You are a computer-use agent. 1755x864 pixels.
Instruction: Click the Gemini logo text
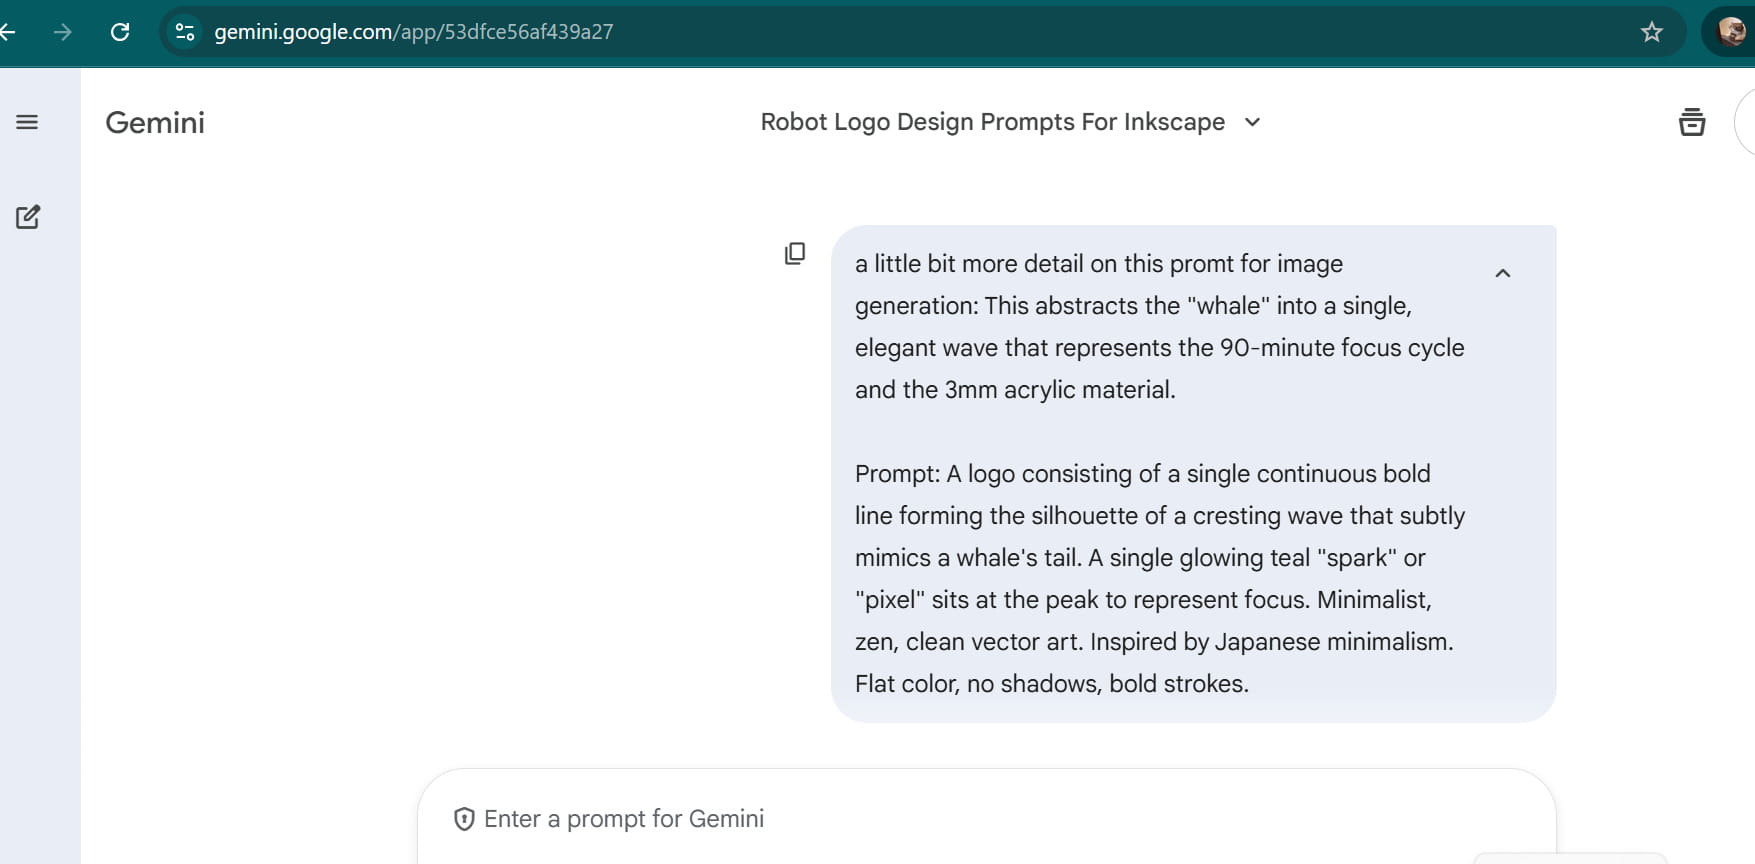[155, 123]
